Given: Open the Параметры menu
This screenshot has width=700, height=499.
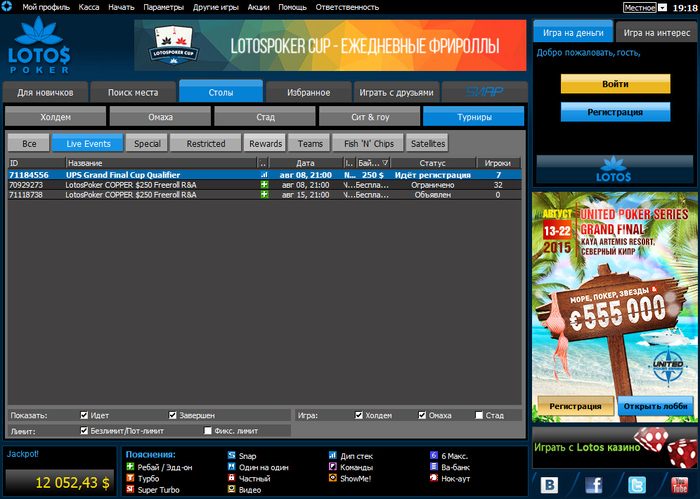Looking at the screenshot, I should pos(163,7).
